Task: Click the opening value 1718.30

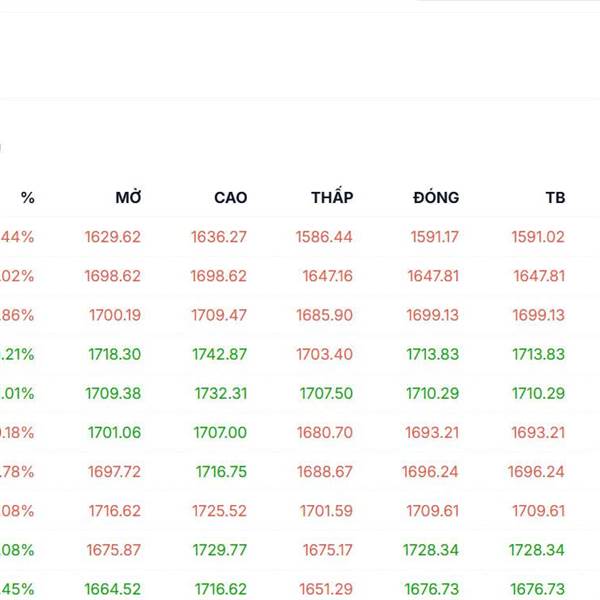Action: (115, 354)
